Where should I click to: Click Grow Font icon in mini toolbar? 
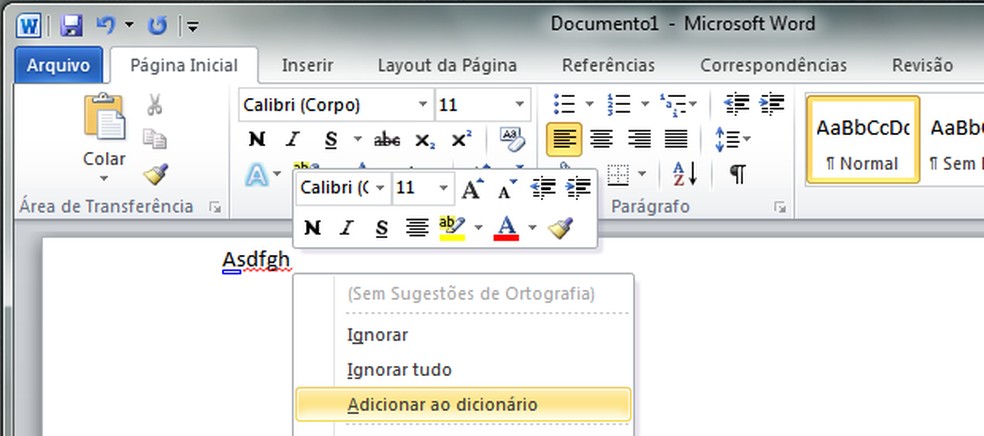(x=473, y=188)
